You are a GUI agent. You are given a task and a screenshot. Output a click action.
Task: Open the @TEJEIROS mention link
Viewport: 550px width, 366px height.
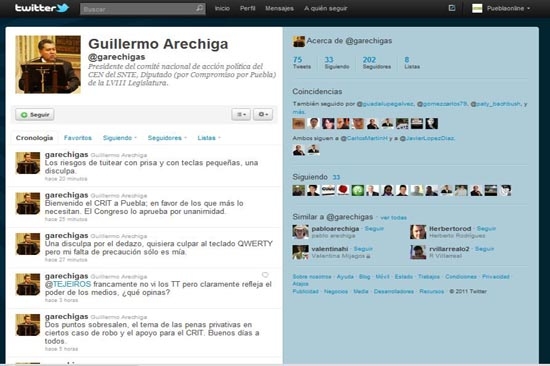68,284
